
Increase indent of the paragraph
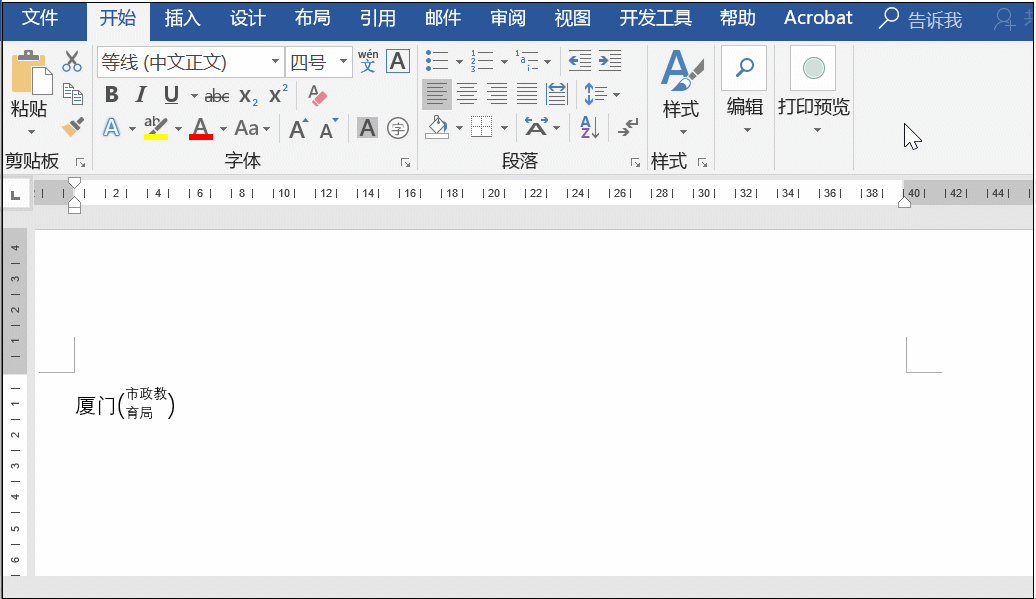pyautogui.click(x=609, y=61)
